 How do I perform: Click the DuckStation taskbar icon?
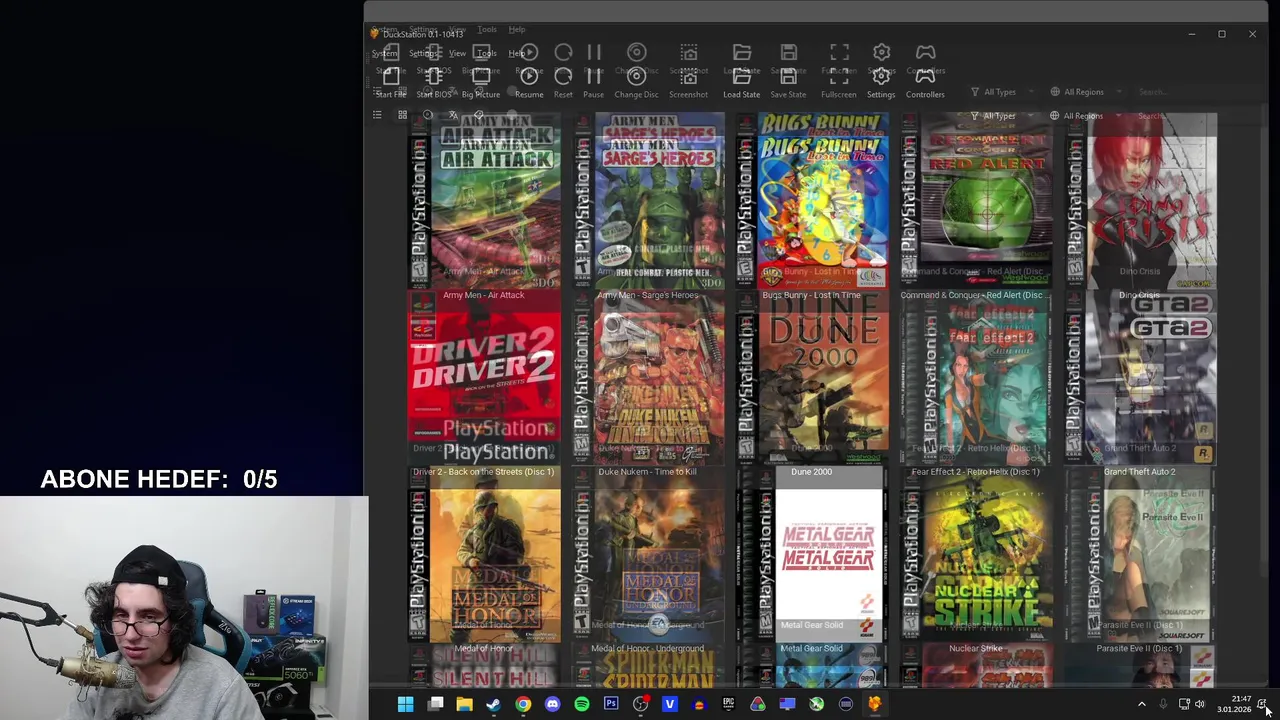click(875, 704)
